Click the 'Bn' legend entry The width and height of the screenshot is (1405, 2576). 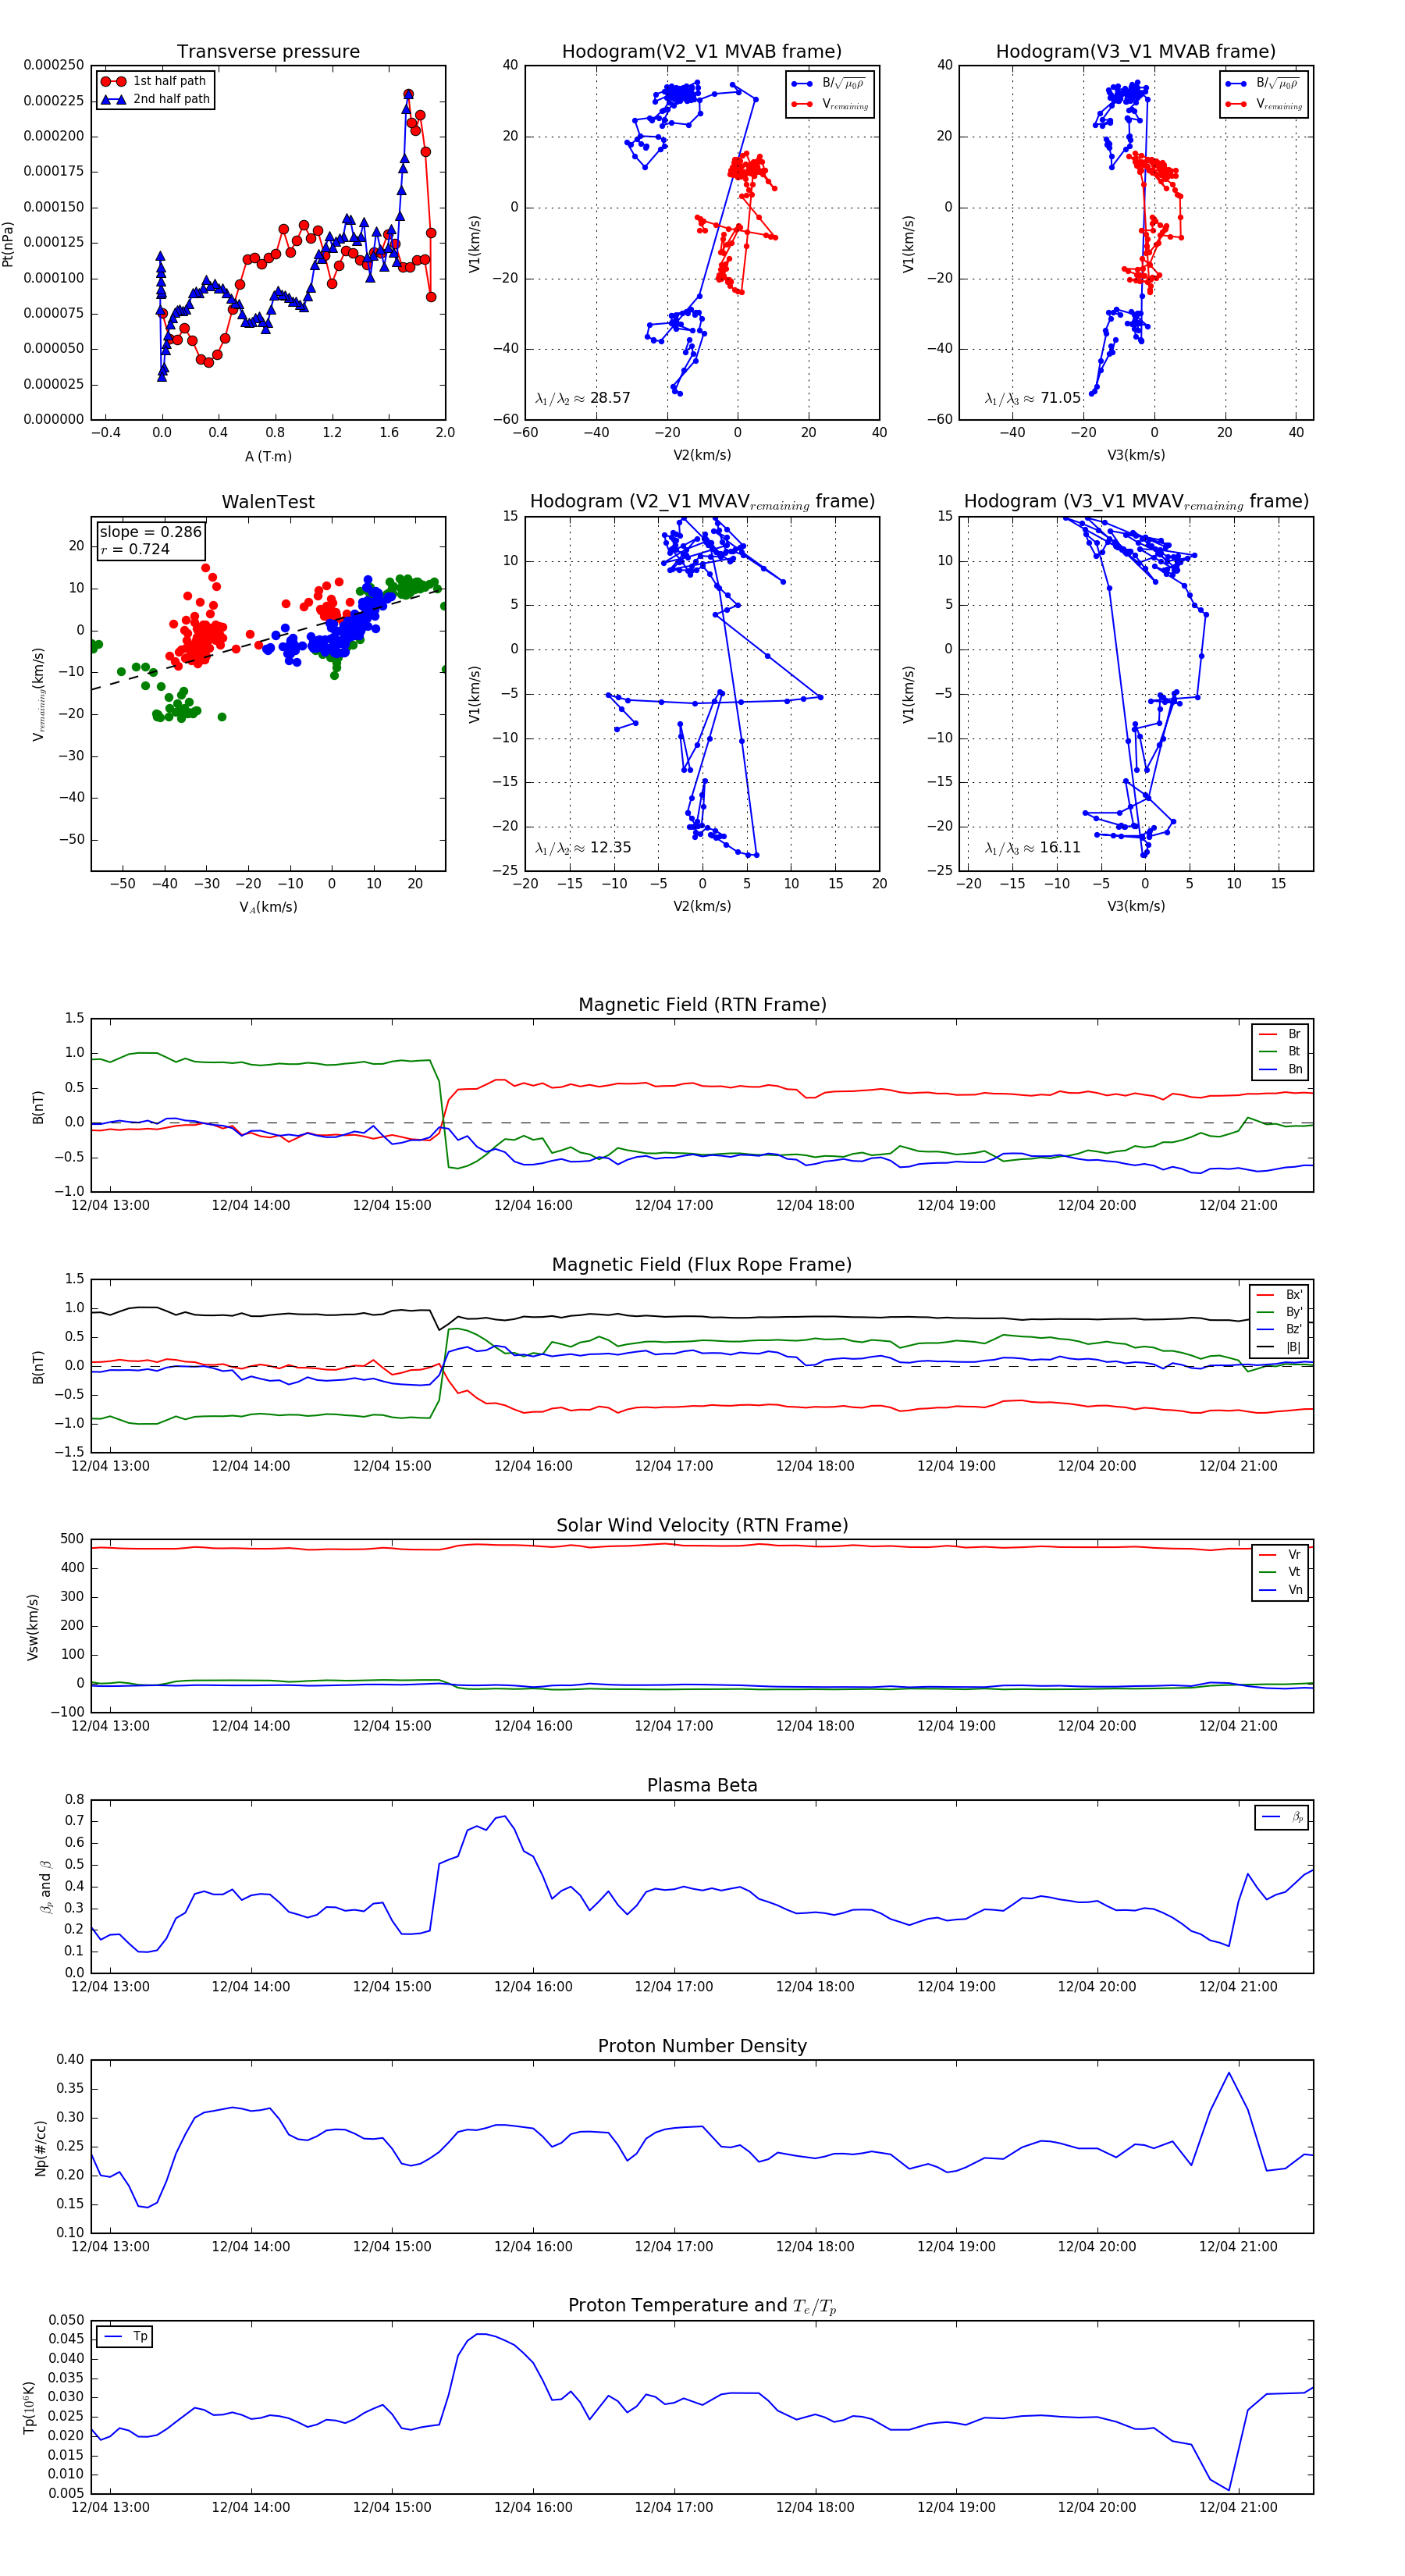(1281, 1070)
